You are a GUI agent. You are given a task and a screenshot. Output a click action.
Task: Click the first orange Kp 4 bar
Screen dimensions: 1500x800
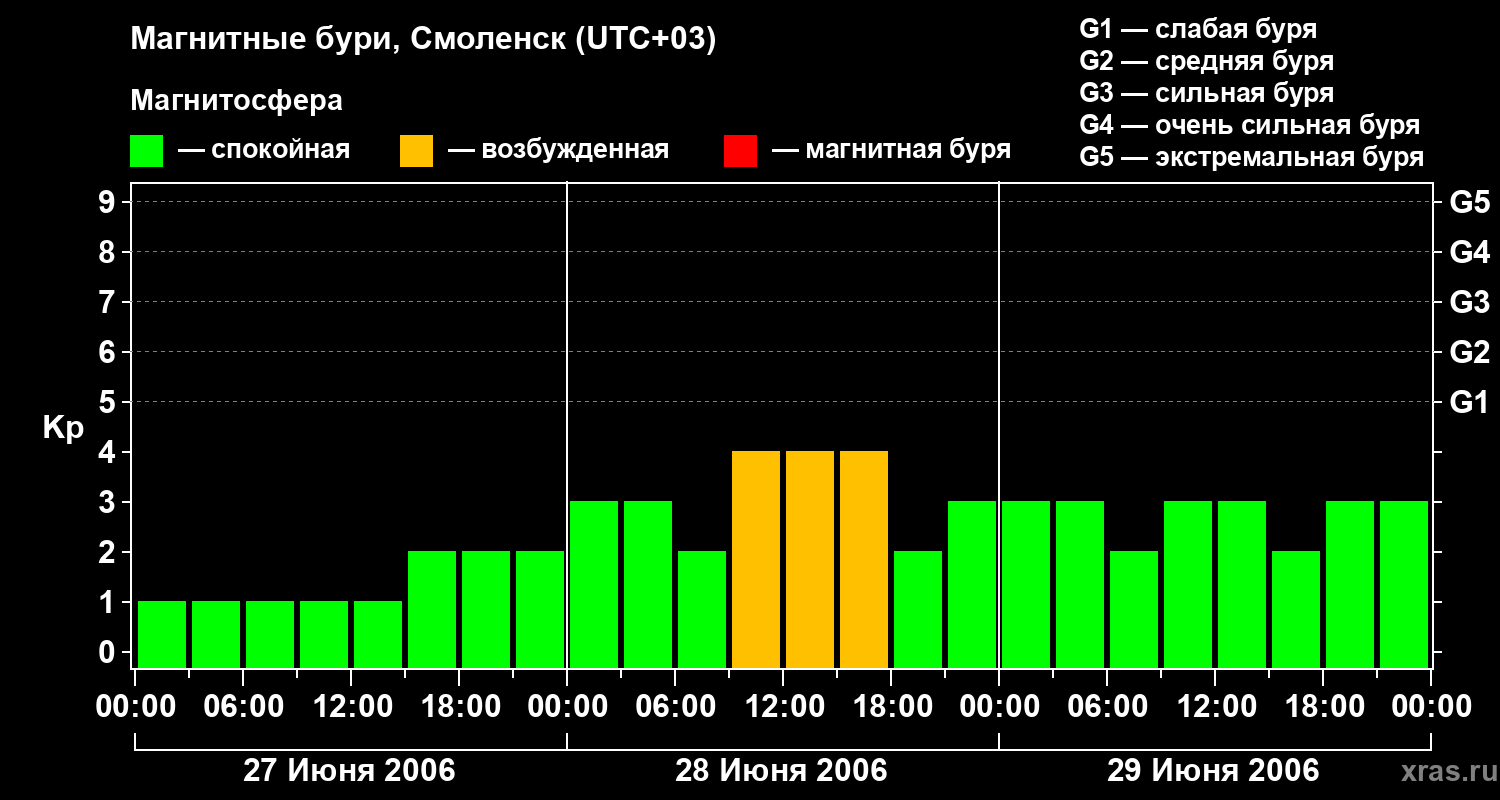(756, 559)
